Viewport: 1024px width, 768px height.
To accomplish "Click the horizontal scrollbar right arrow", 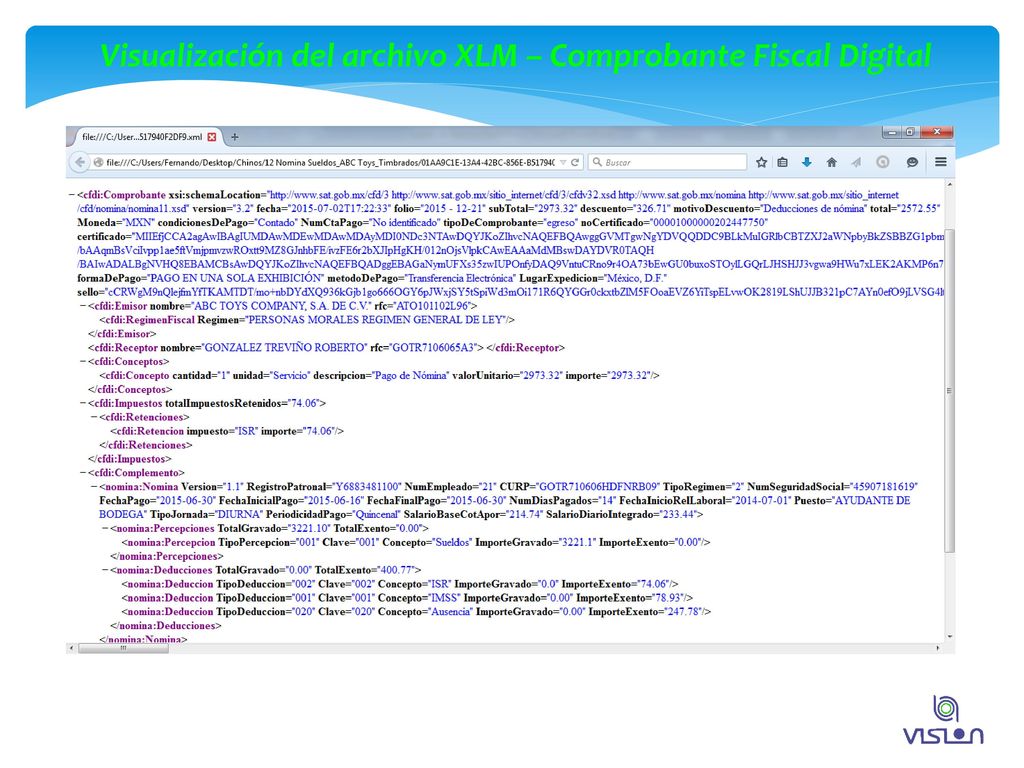I will 938,648.
